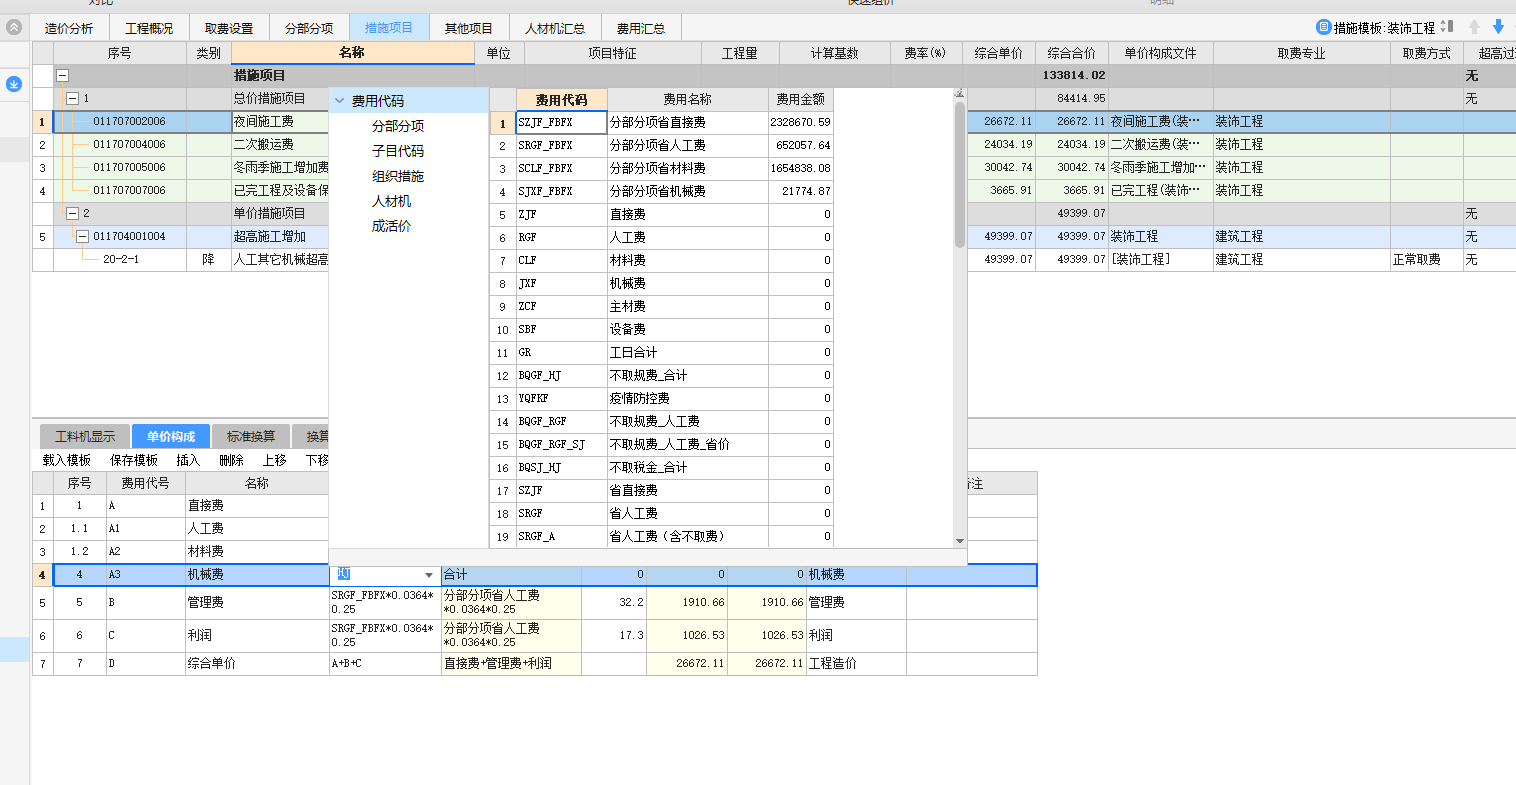Select the SCLF_FBFX code row

pyautogui.click(x=661, y=168)
